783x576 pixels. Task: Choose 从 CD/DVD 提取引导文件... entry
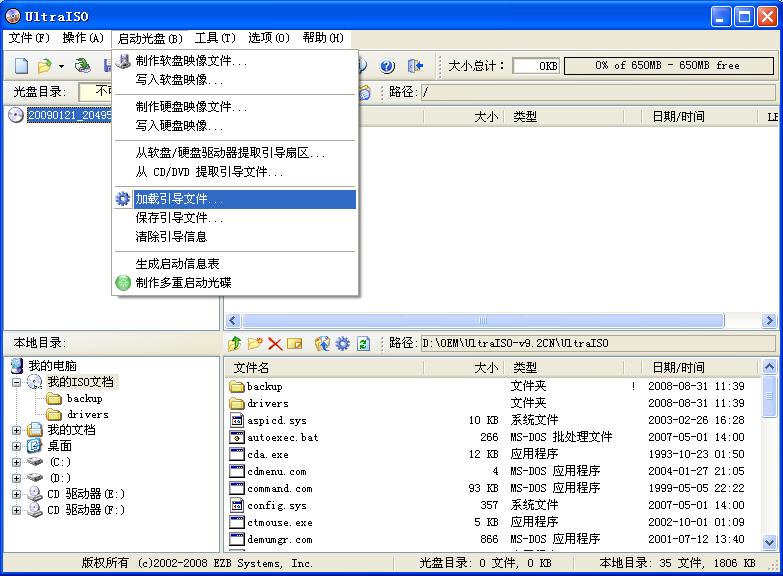coord(235,172)
